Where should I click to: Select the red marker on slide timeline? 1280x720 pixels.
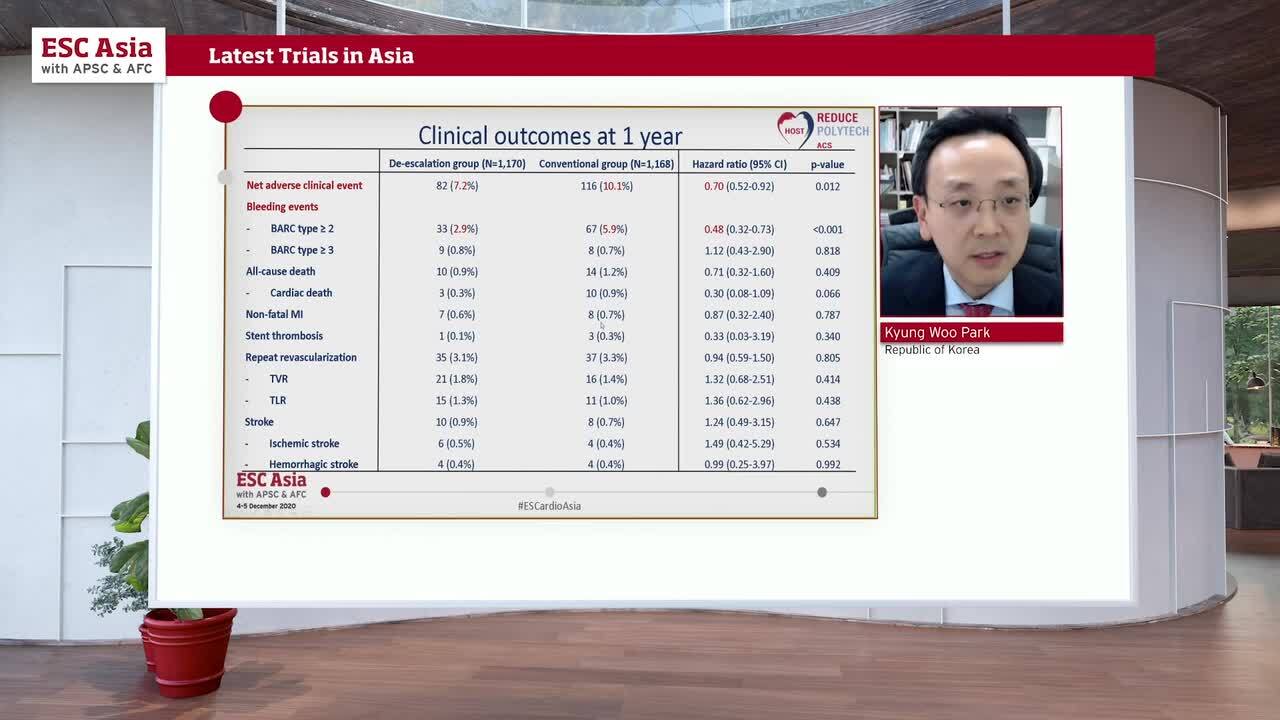325,492
